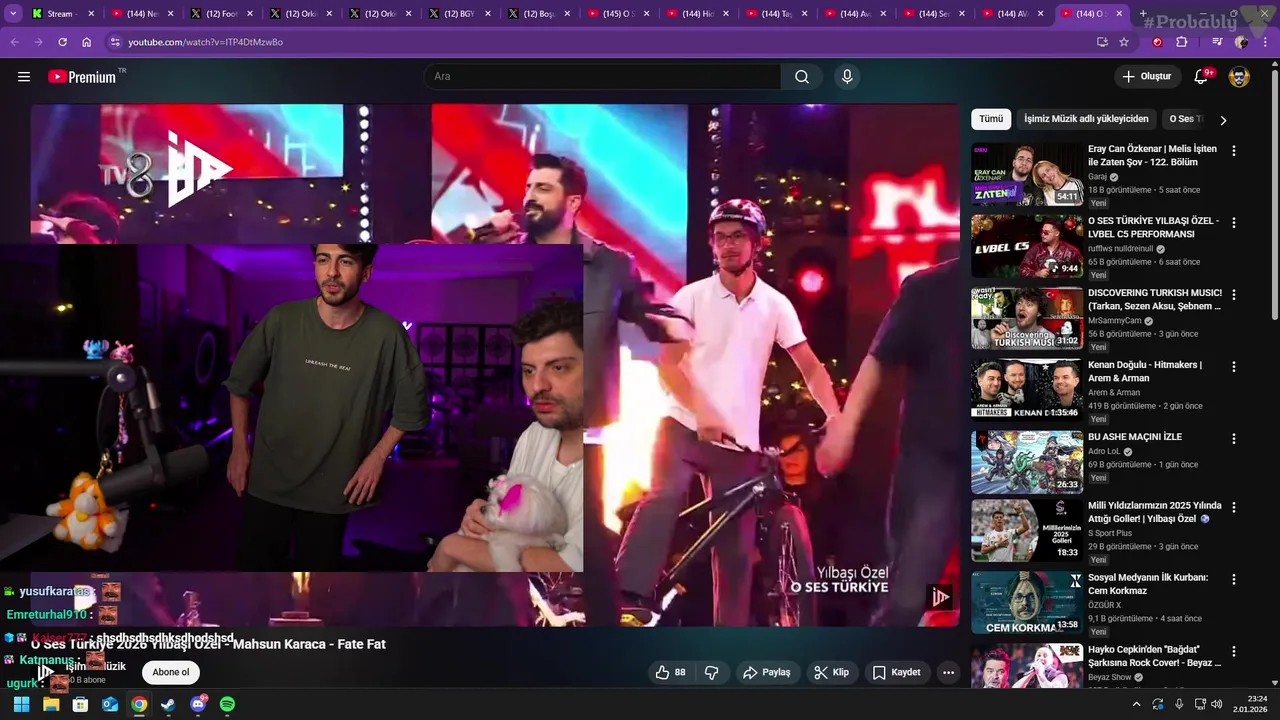The image size is (1280, 720).
Task: Open Sosyal Medyanın İlk Kurbanı title link
Action: point(1148,584)
